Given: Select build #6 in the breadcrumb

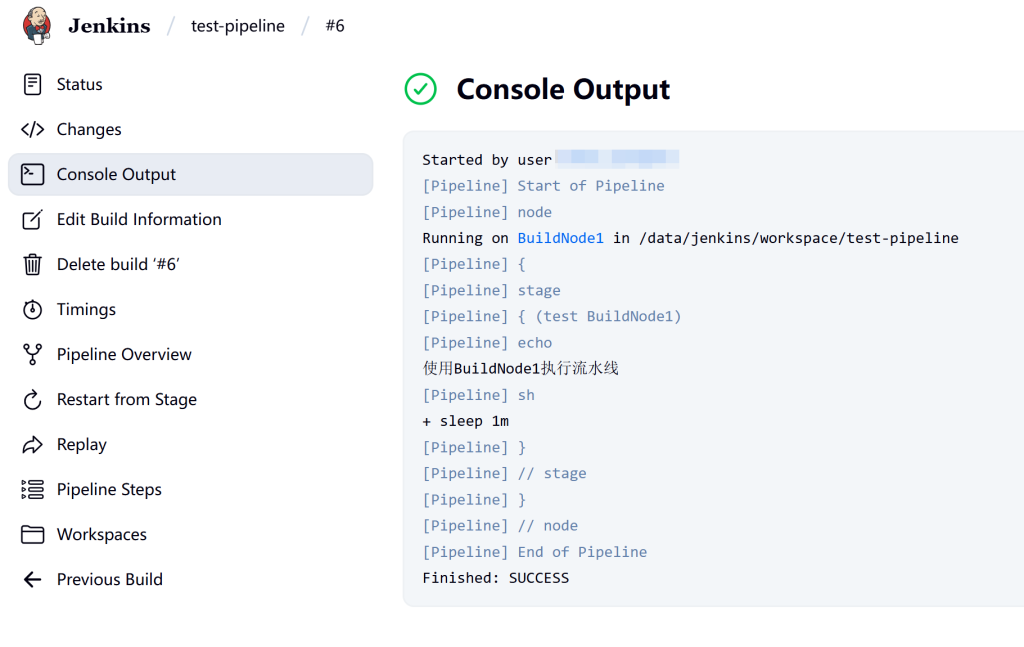Looking at the screenshot, I should click(335, 26).
